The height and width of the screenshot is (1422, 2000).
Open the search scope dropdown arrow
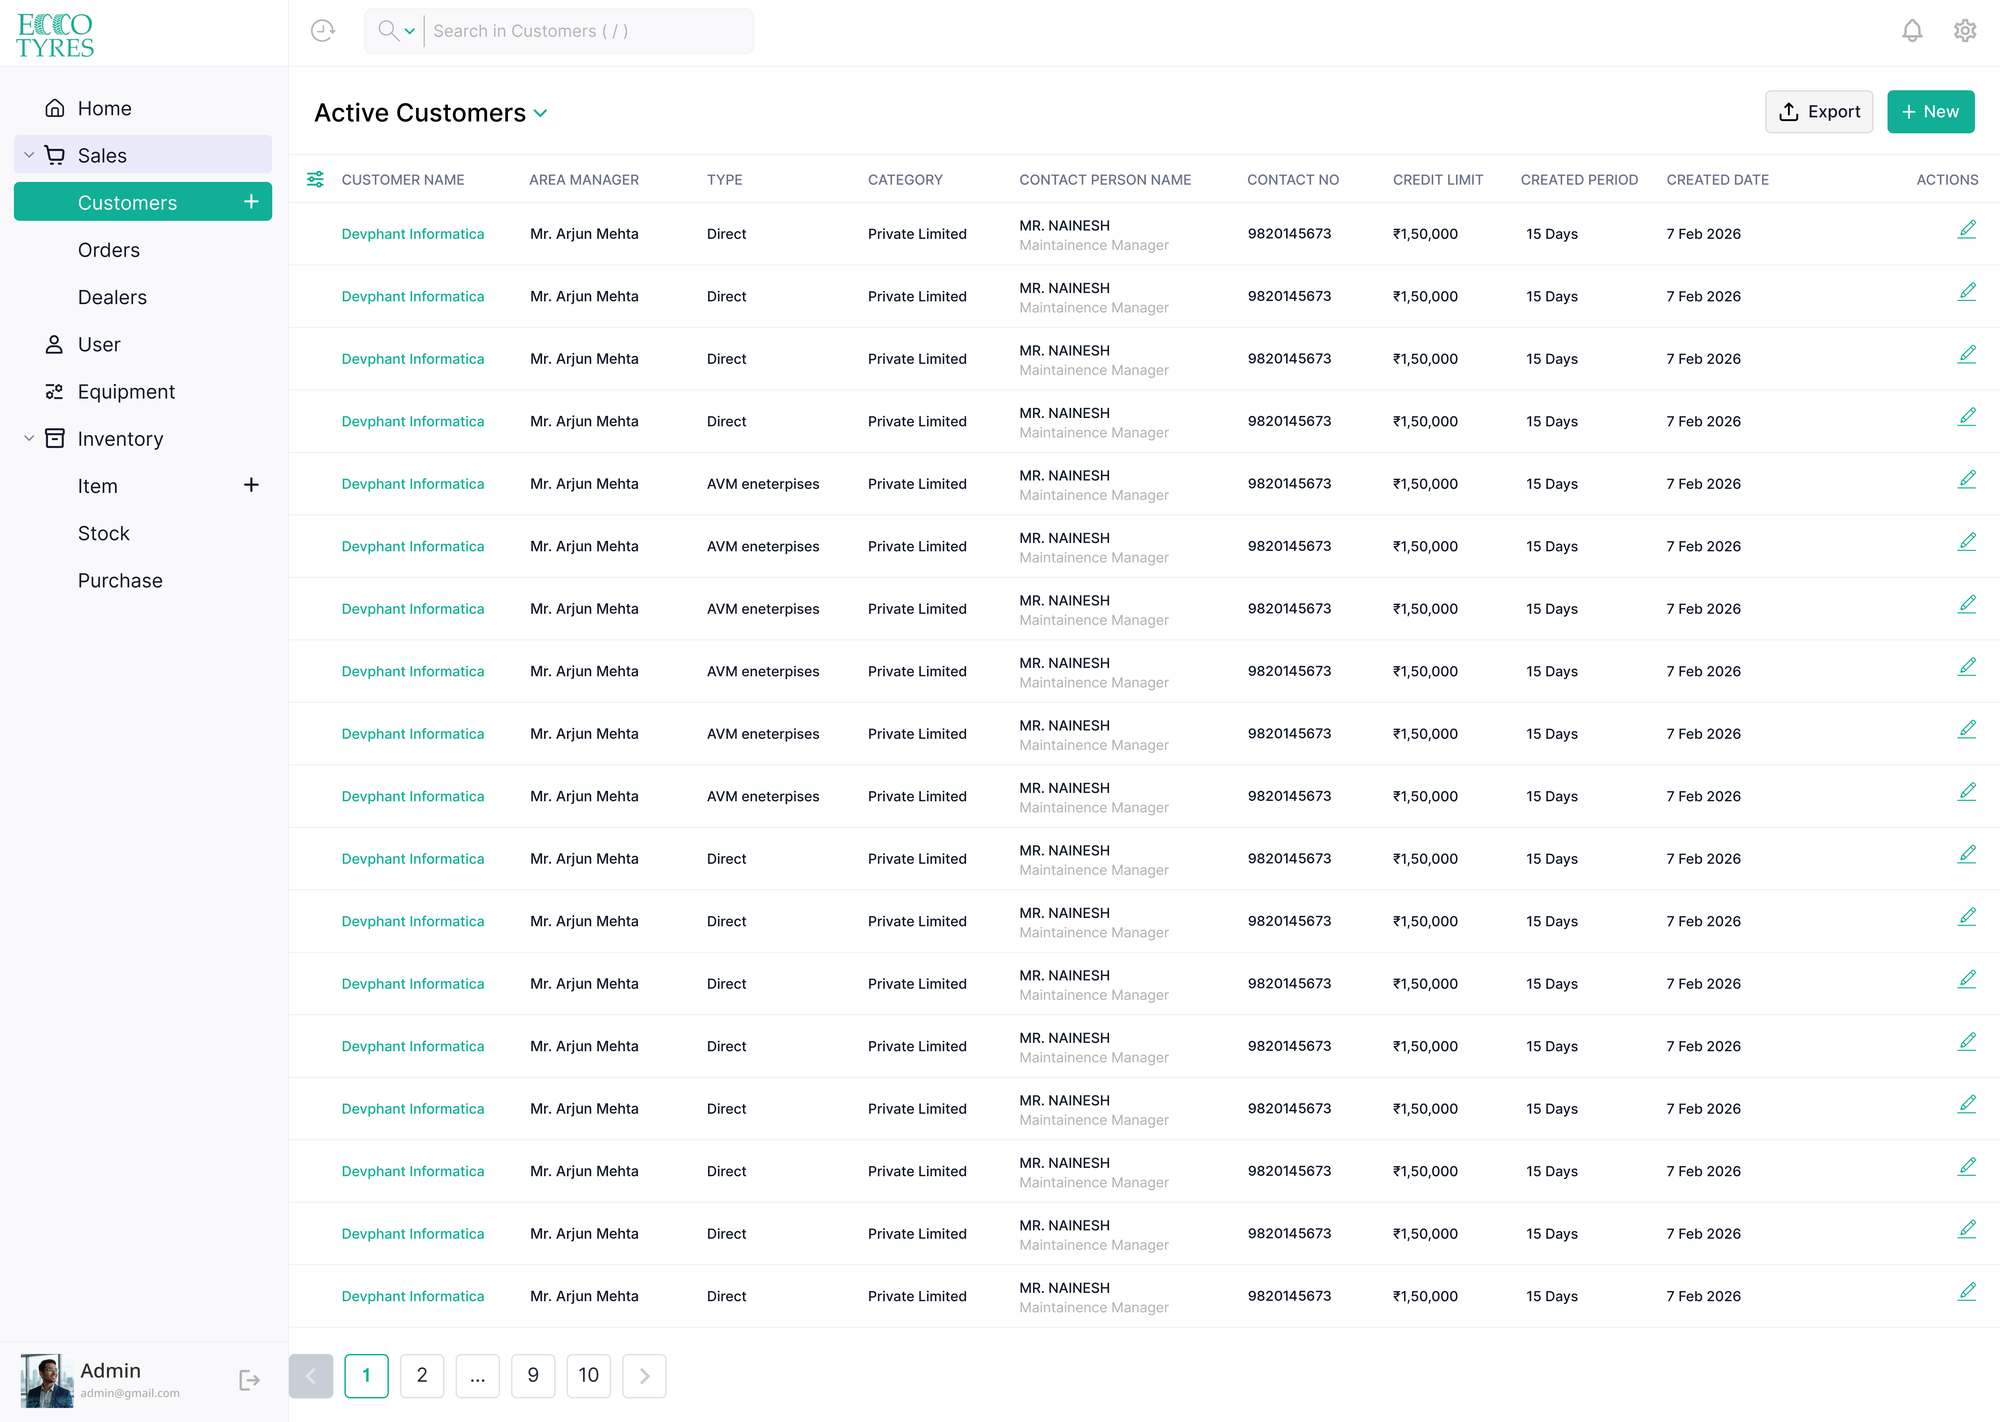[410, 31]
